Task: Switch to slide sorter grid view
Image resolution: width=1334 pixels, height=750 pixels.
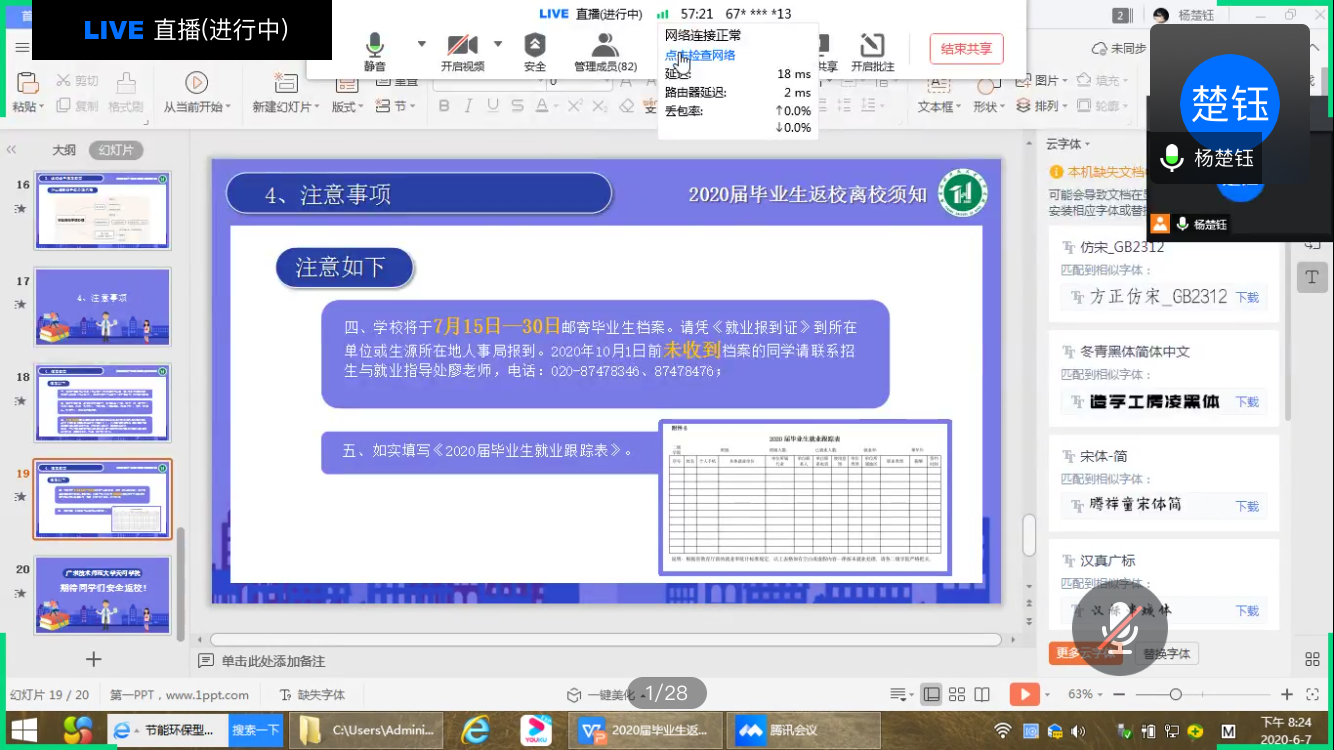Action: point(957,694)
